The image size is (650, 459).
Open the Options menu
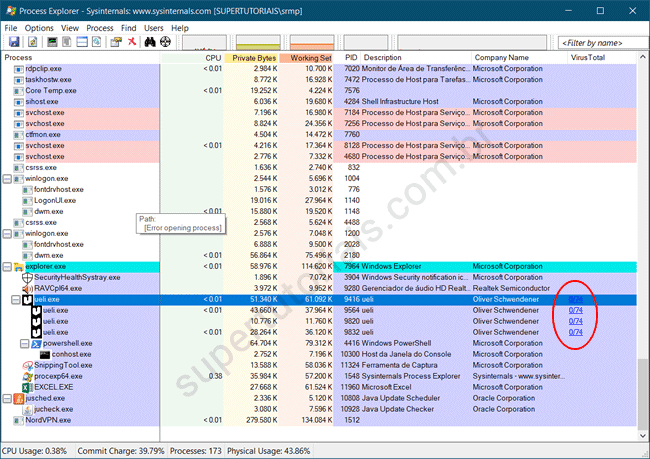[39, 28]
